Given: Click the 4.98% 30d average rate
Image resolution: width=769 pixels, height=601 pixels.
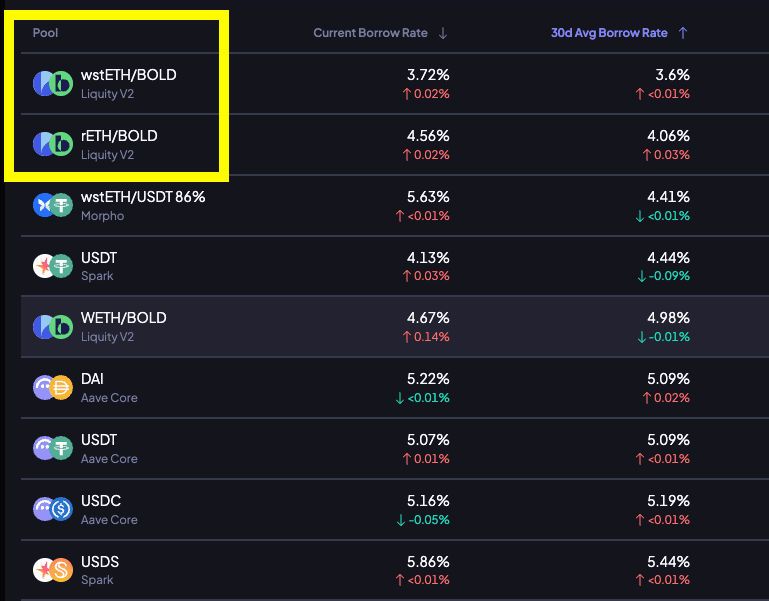Looking at the screenshot, I should [x=668, y=318].
